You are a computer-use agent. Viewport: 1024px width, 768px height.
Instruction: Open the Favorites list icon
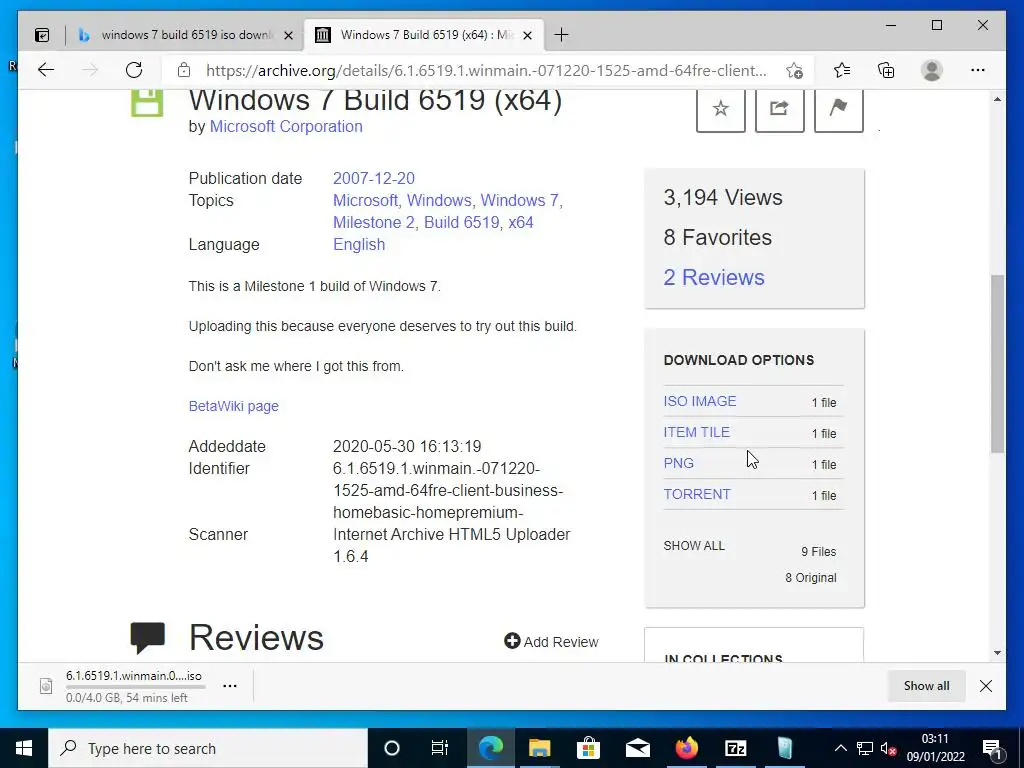pyautogui.click(x=842, y=70)
